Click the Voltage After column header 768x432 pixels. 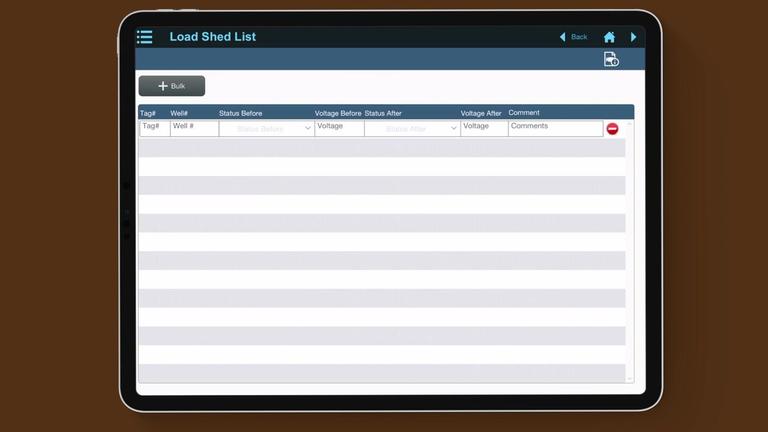tap(481, 113)
